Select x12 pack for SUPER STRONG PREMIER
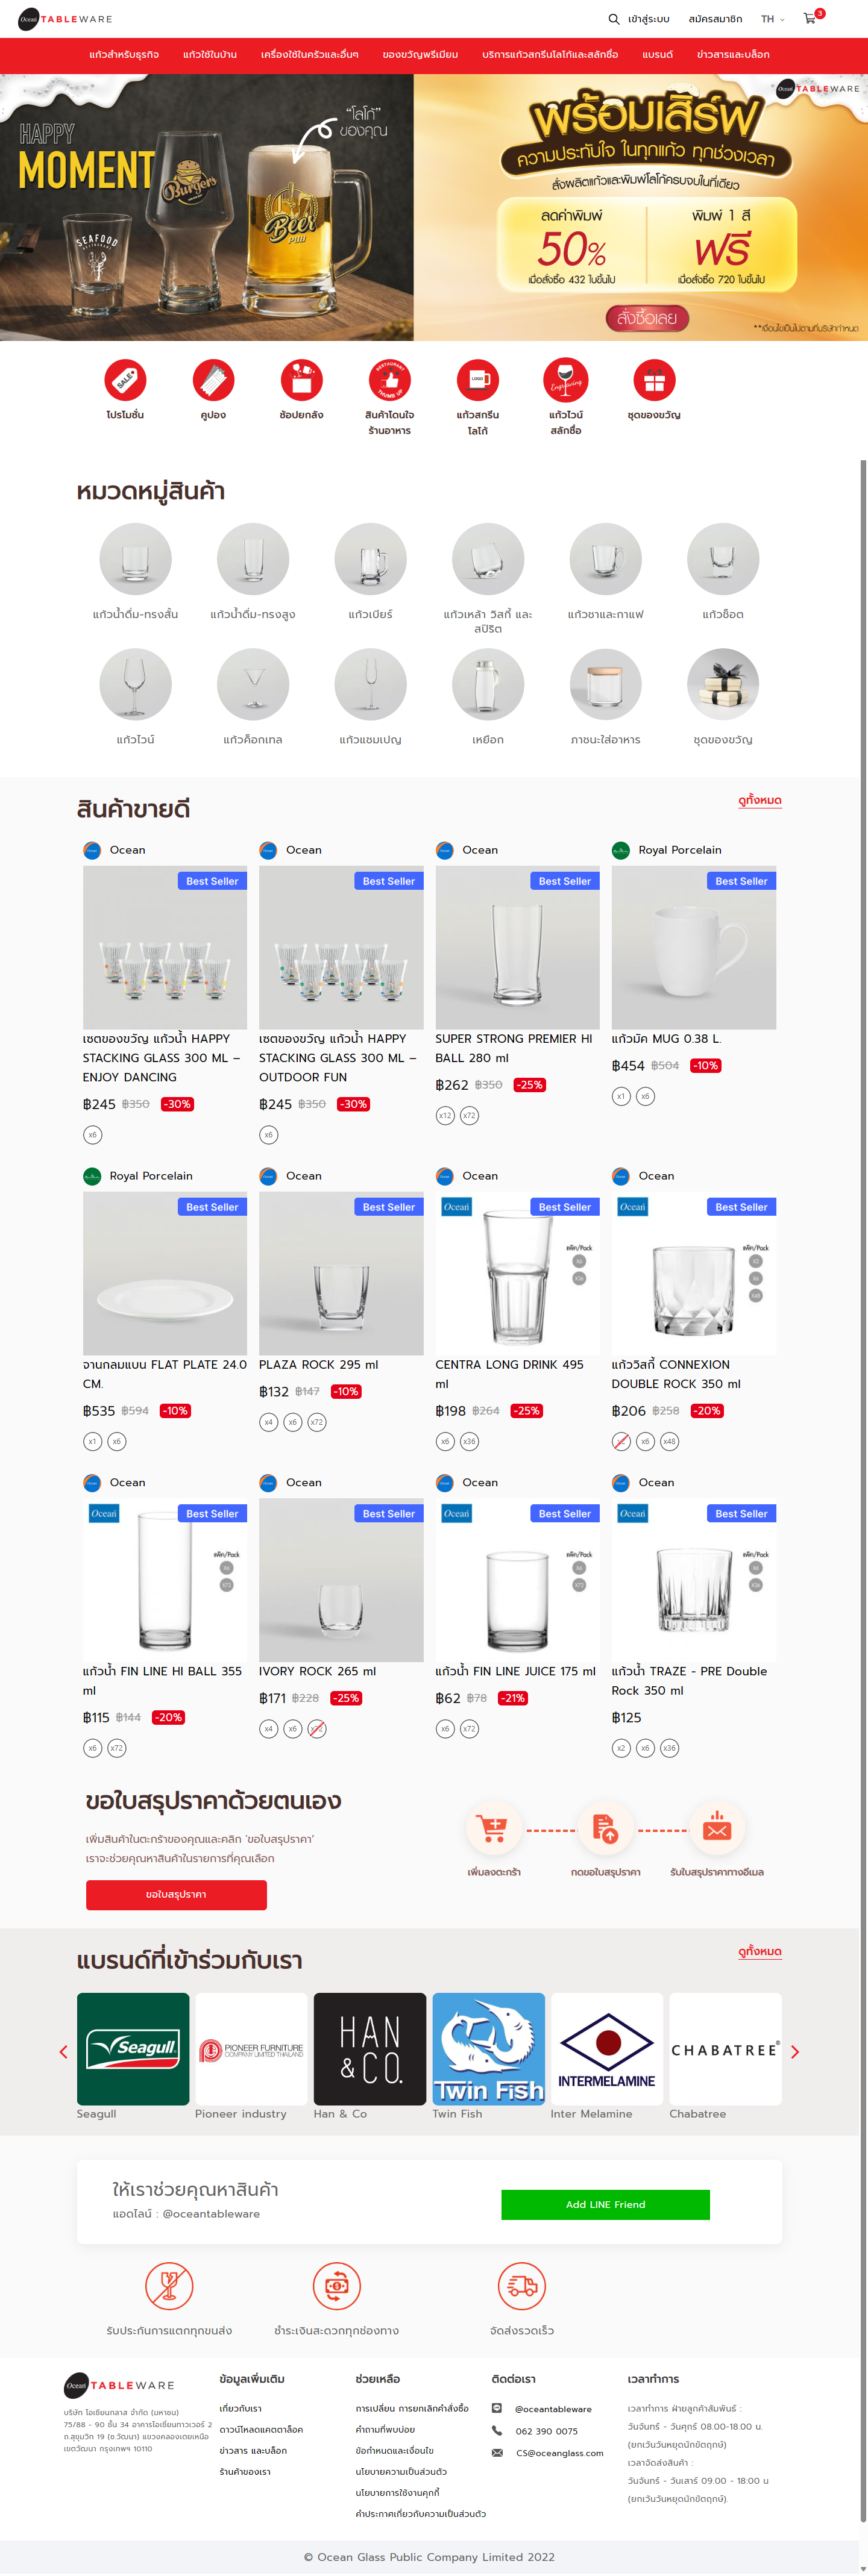Screen dimensions: 868x2576 click(x=445, y=1115)
